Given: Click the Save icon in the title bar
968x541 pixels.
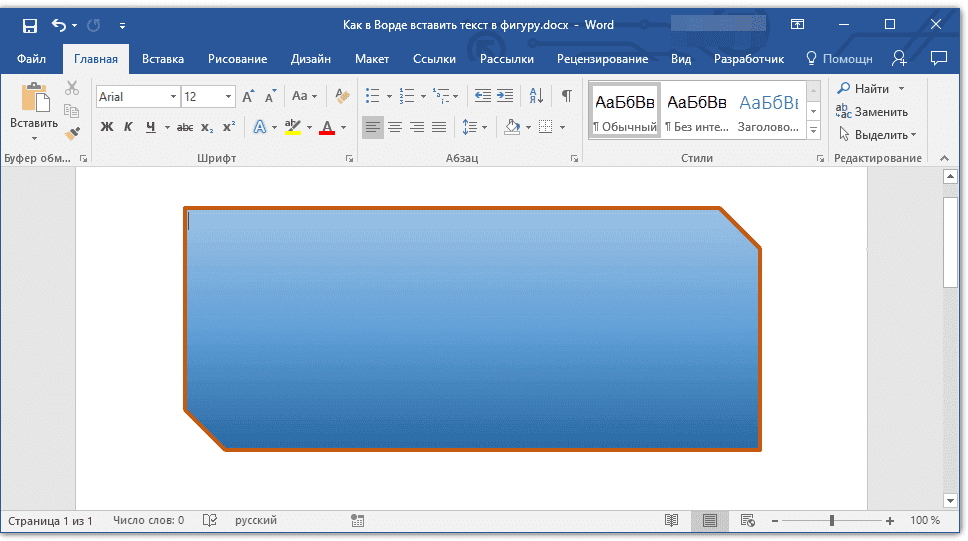Looking at the screenshot, I should (29, 25).
